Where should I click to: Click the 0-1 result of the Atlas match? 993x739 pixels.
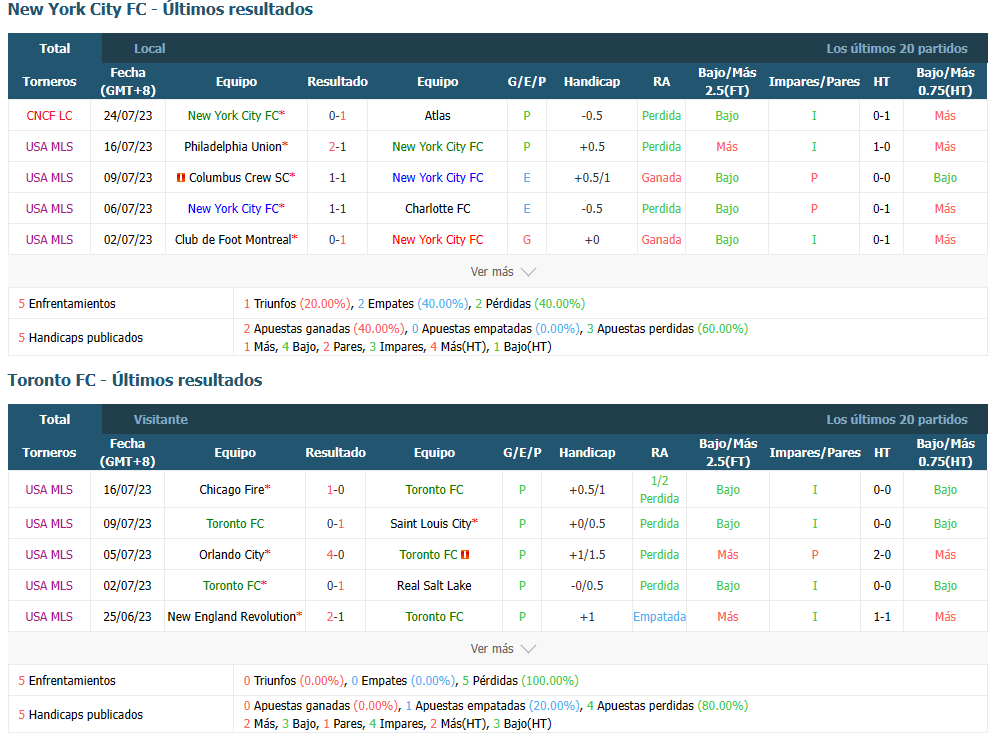click(x=338, y=116)
